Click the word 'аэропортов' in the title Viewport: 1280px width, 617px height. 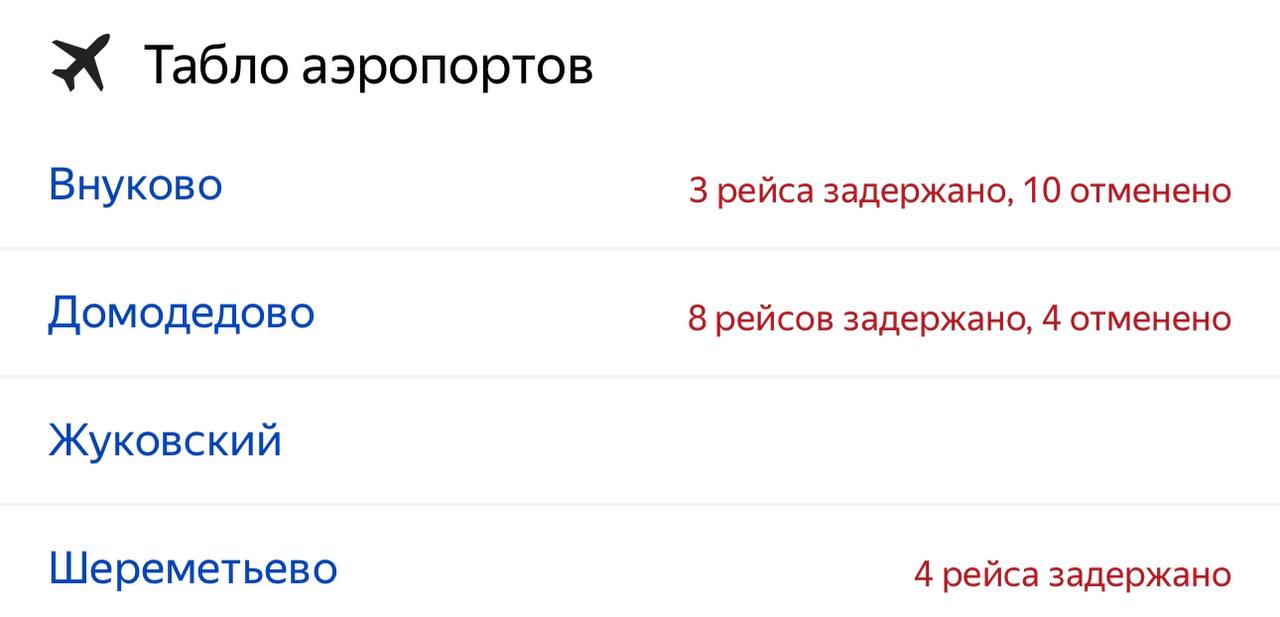(448, 66)
